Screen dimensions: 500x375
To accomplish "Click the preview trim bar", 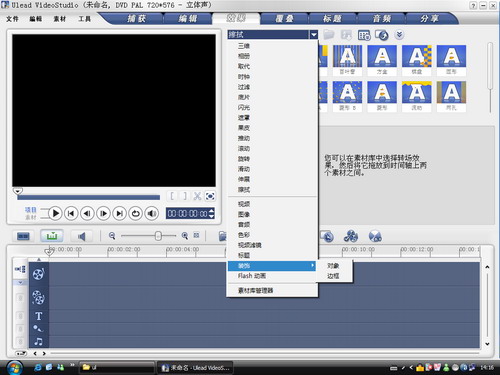I will tap(89, 197).
